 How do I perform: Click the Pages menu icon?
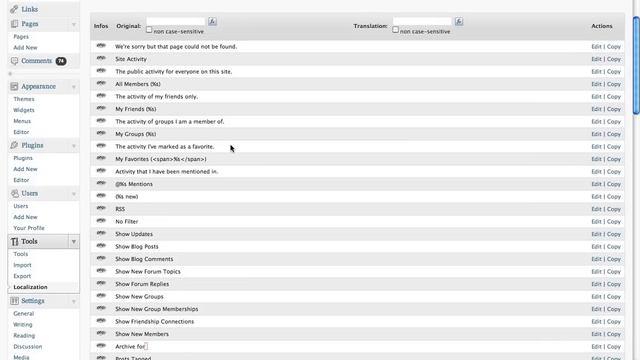tap(14, 24)
